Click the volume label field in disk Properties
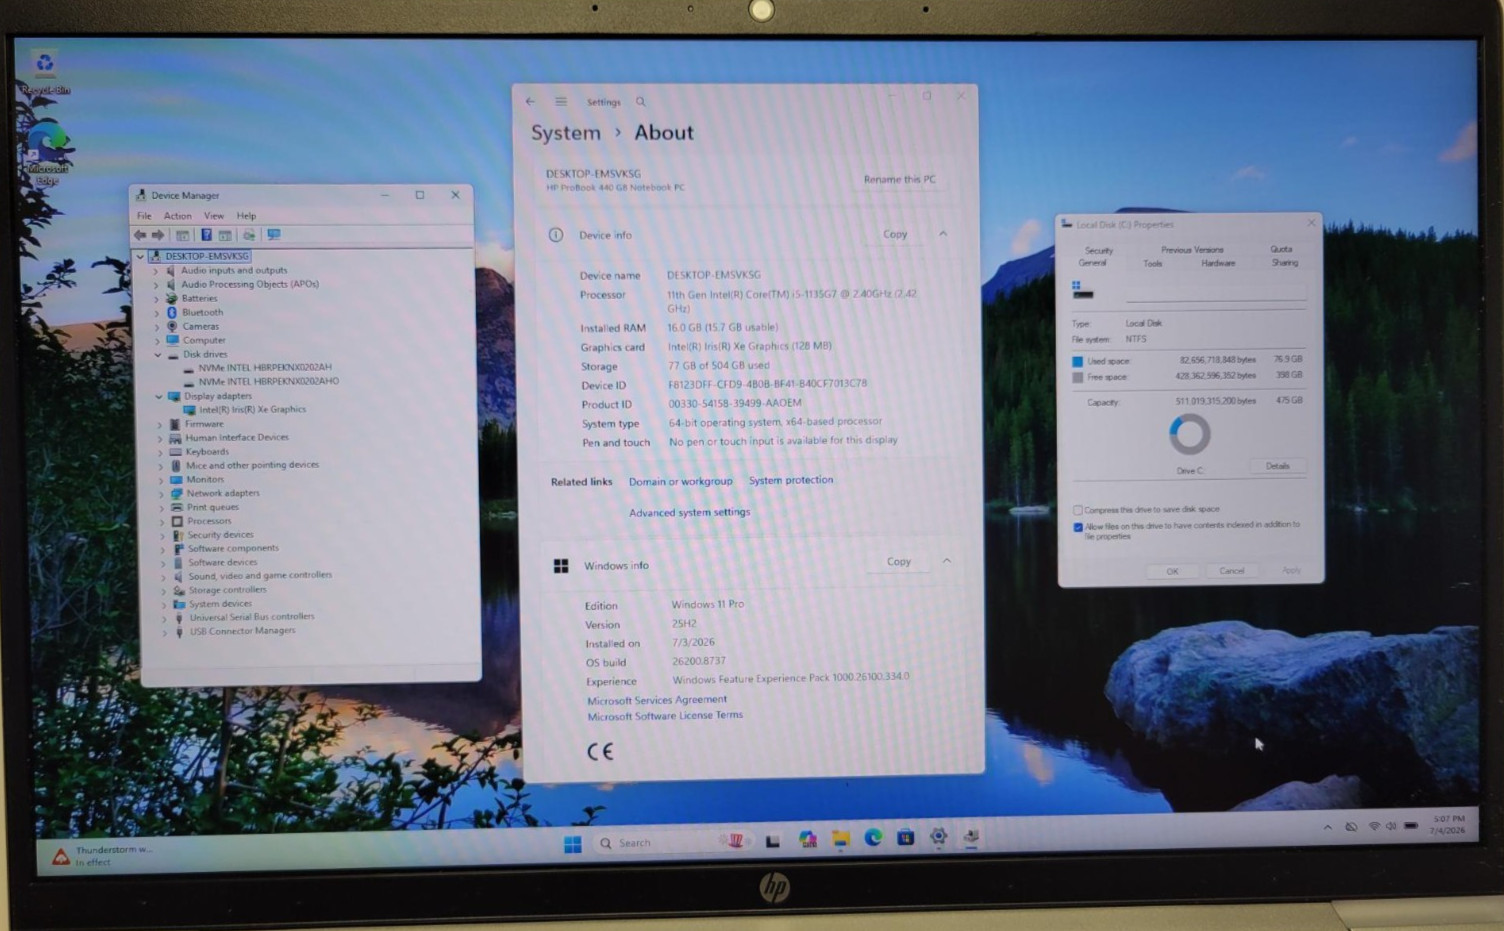 tap(1215, 293)
